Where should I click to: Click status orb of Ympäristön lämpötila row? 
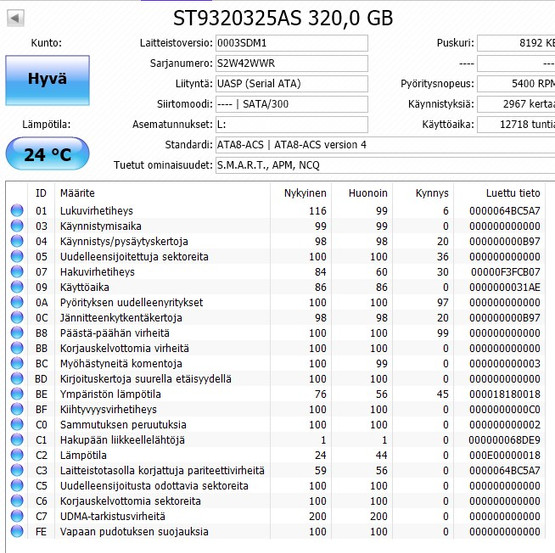(17, 393)
